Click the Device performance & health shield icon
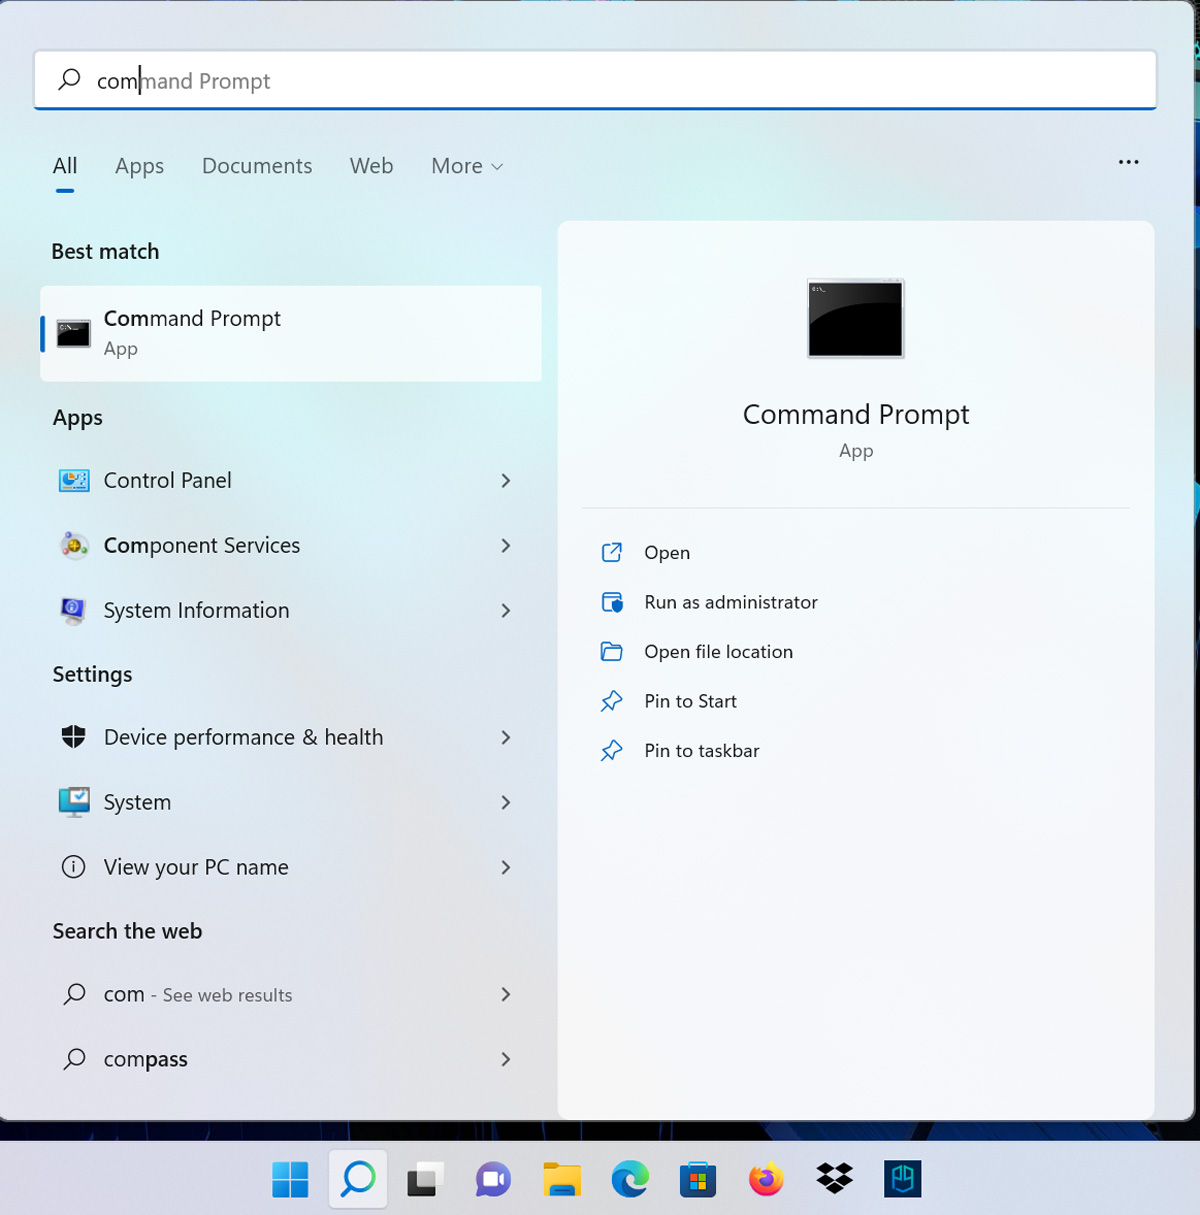The height and width of the screenshot is (1215, 1200). [x=74, y=737]
